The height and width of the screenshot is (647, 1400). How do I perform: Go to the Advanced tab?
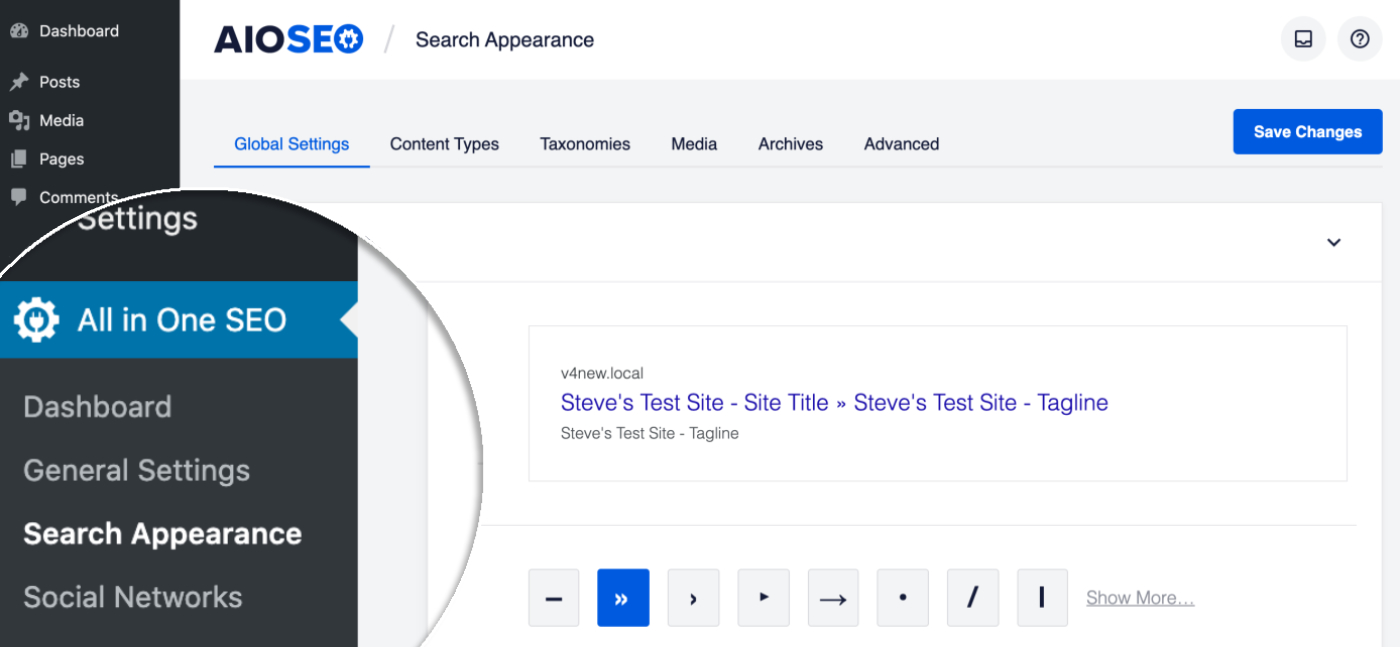tap(901, 144)
